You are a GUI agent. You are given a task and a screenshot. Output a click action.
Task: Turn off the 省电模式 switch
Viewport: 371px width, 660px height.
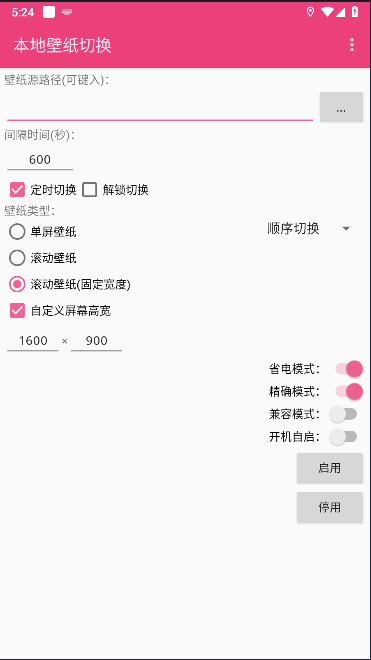tap(349, 369)
